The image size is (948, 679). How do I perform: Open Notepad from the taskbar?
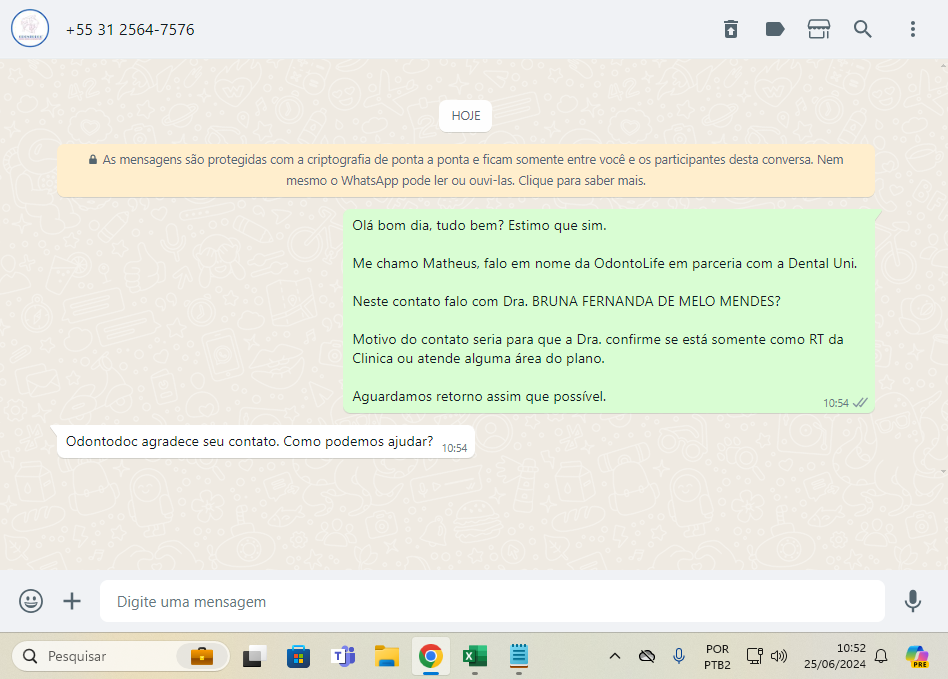click(519, 656)
